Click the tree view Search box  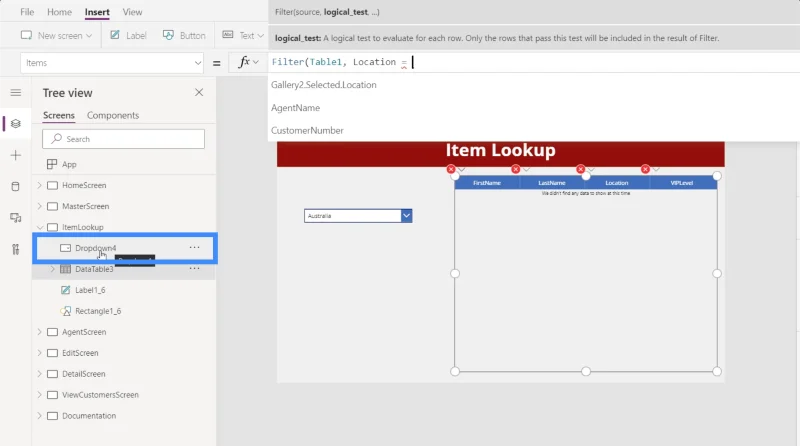pos(123,139)
